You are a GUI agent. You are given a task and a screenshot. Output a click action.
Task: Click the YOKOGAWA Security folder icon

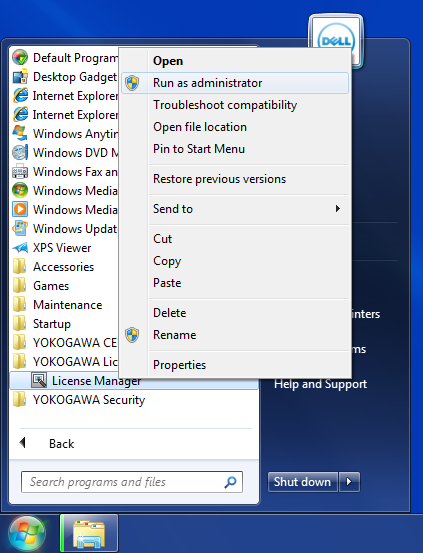point(20,400)
